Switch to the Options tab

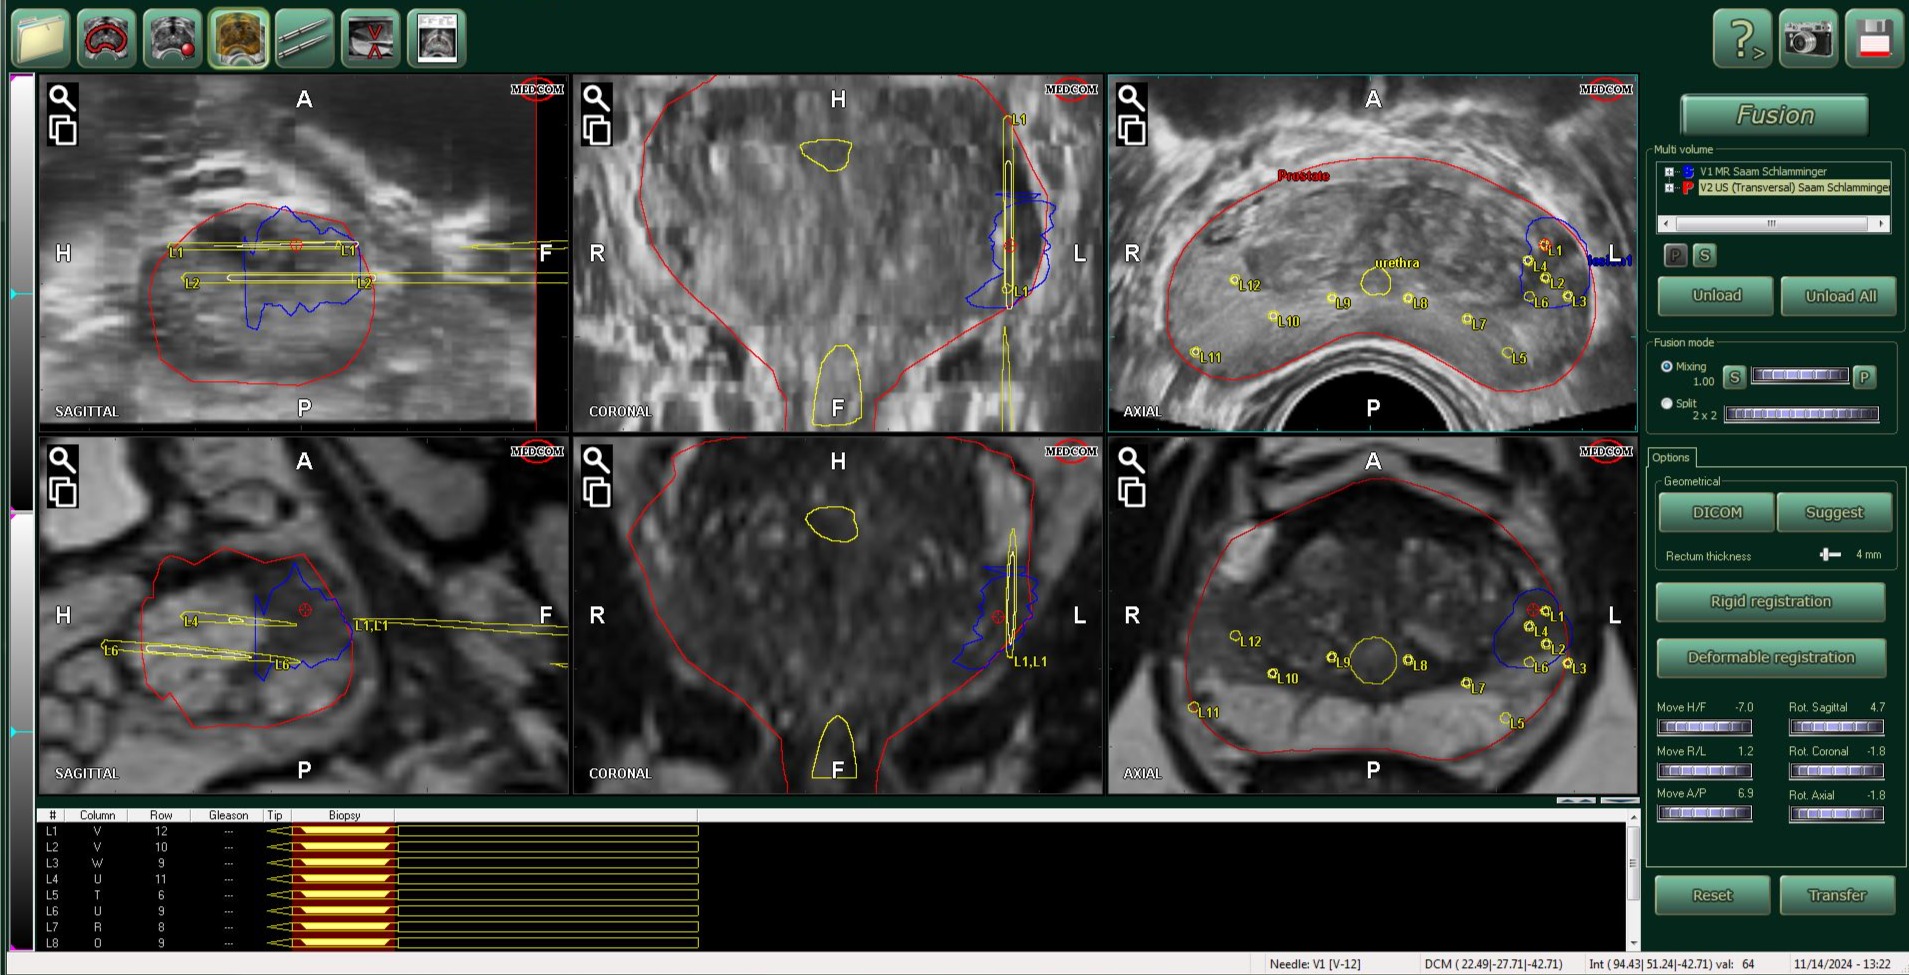coord(1670,458)
